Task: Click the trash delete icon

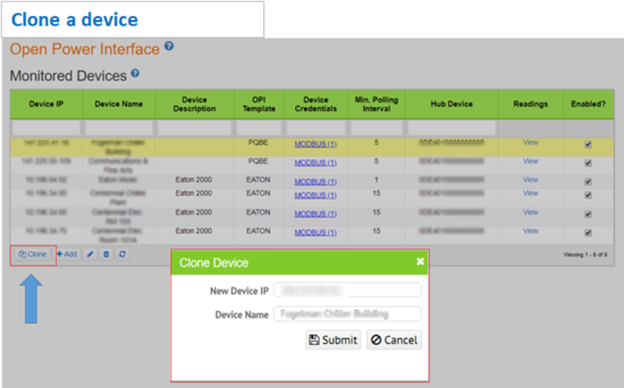Action: tap(106, 254)
